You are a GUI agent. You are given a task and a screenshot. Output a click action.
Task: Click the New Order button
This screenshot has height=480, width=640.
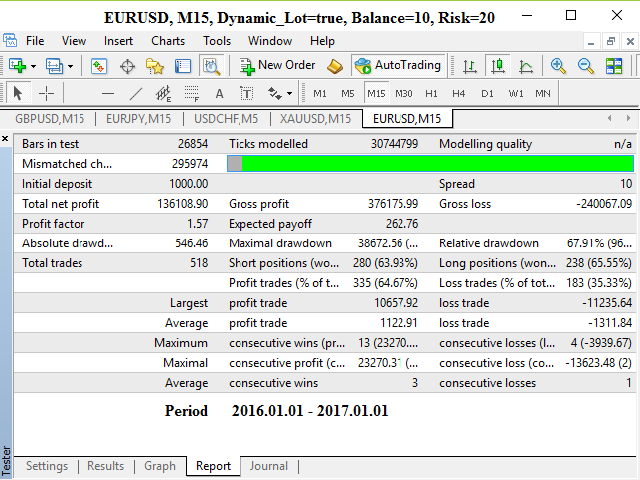pos(278,65)
